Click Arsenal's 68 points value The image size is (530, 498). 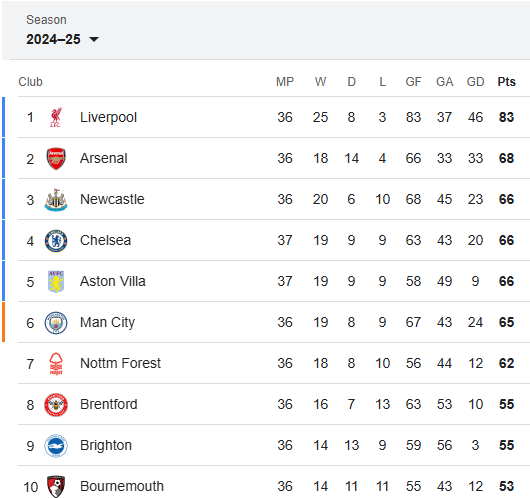pos(506,158)
